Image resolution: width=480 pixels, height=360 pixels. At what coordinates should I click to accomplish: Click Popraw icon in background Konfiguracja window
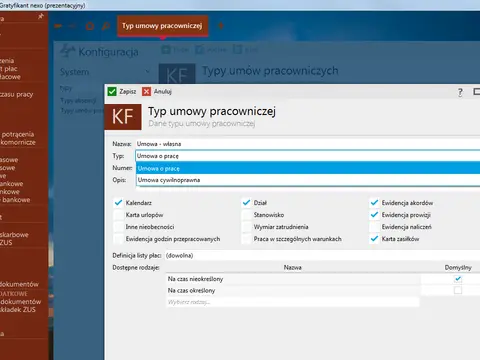click(x=199, y=50)
